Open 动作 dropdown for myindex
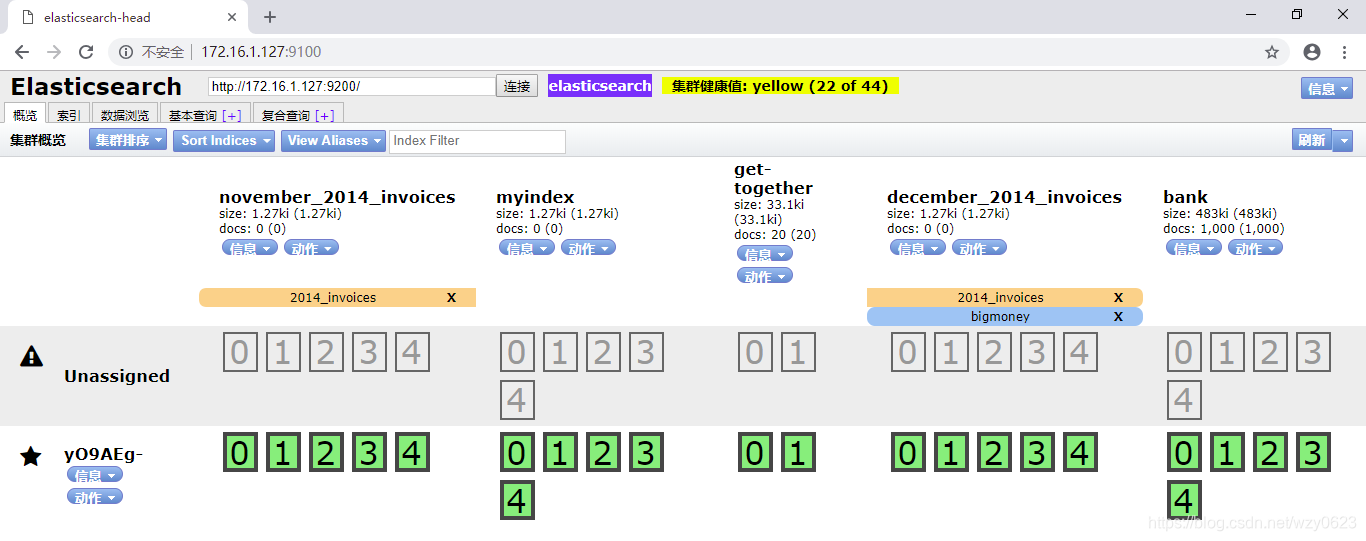1366x541 pixels. coord(588,248)
